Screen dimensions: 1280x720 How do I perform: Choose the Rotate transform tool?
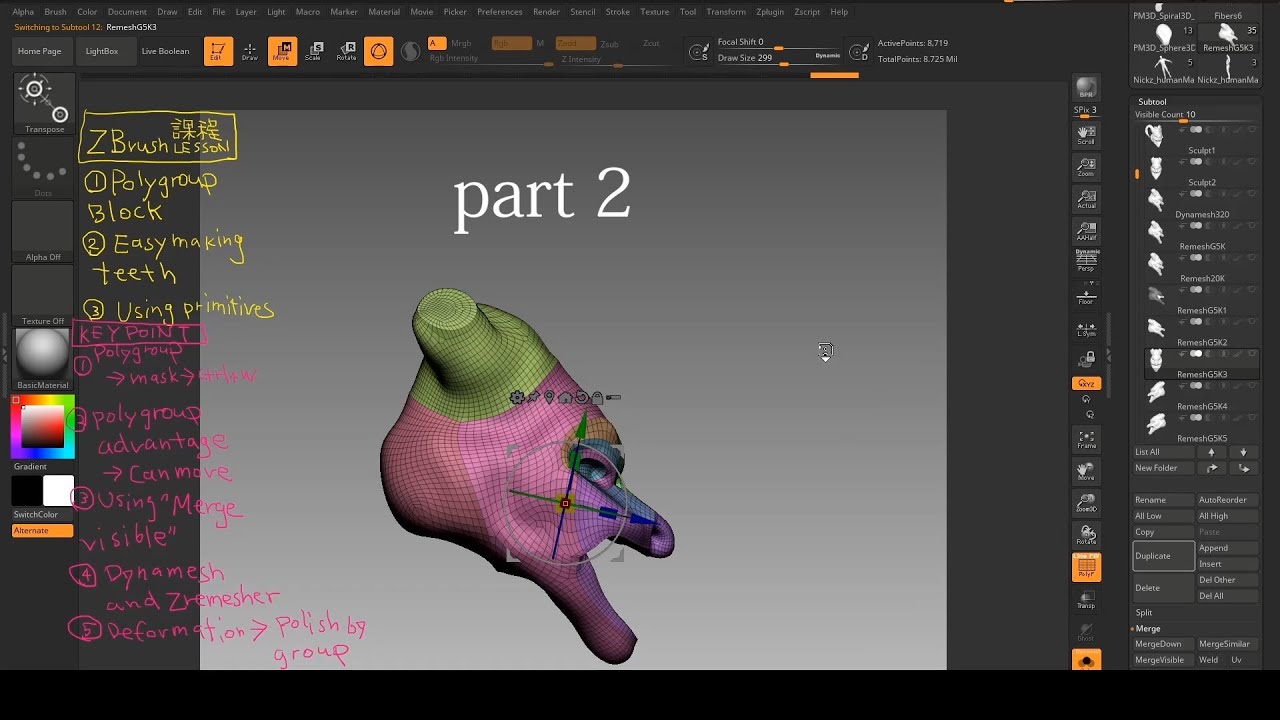pos(346,51)
